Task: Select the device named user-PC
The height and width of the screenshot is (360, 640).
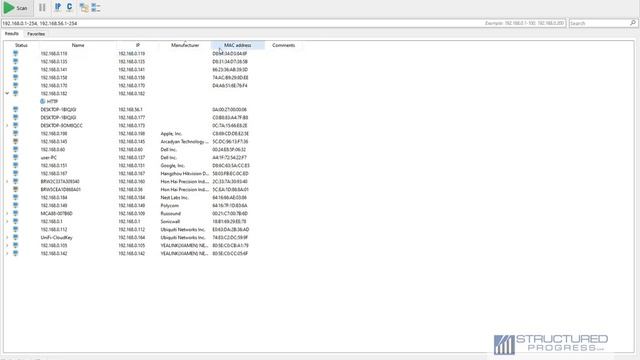Action: (49, 158)
